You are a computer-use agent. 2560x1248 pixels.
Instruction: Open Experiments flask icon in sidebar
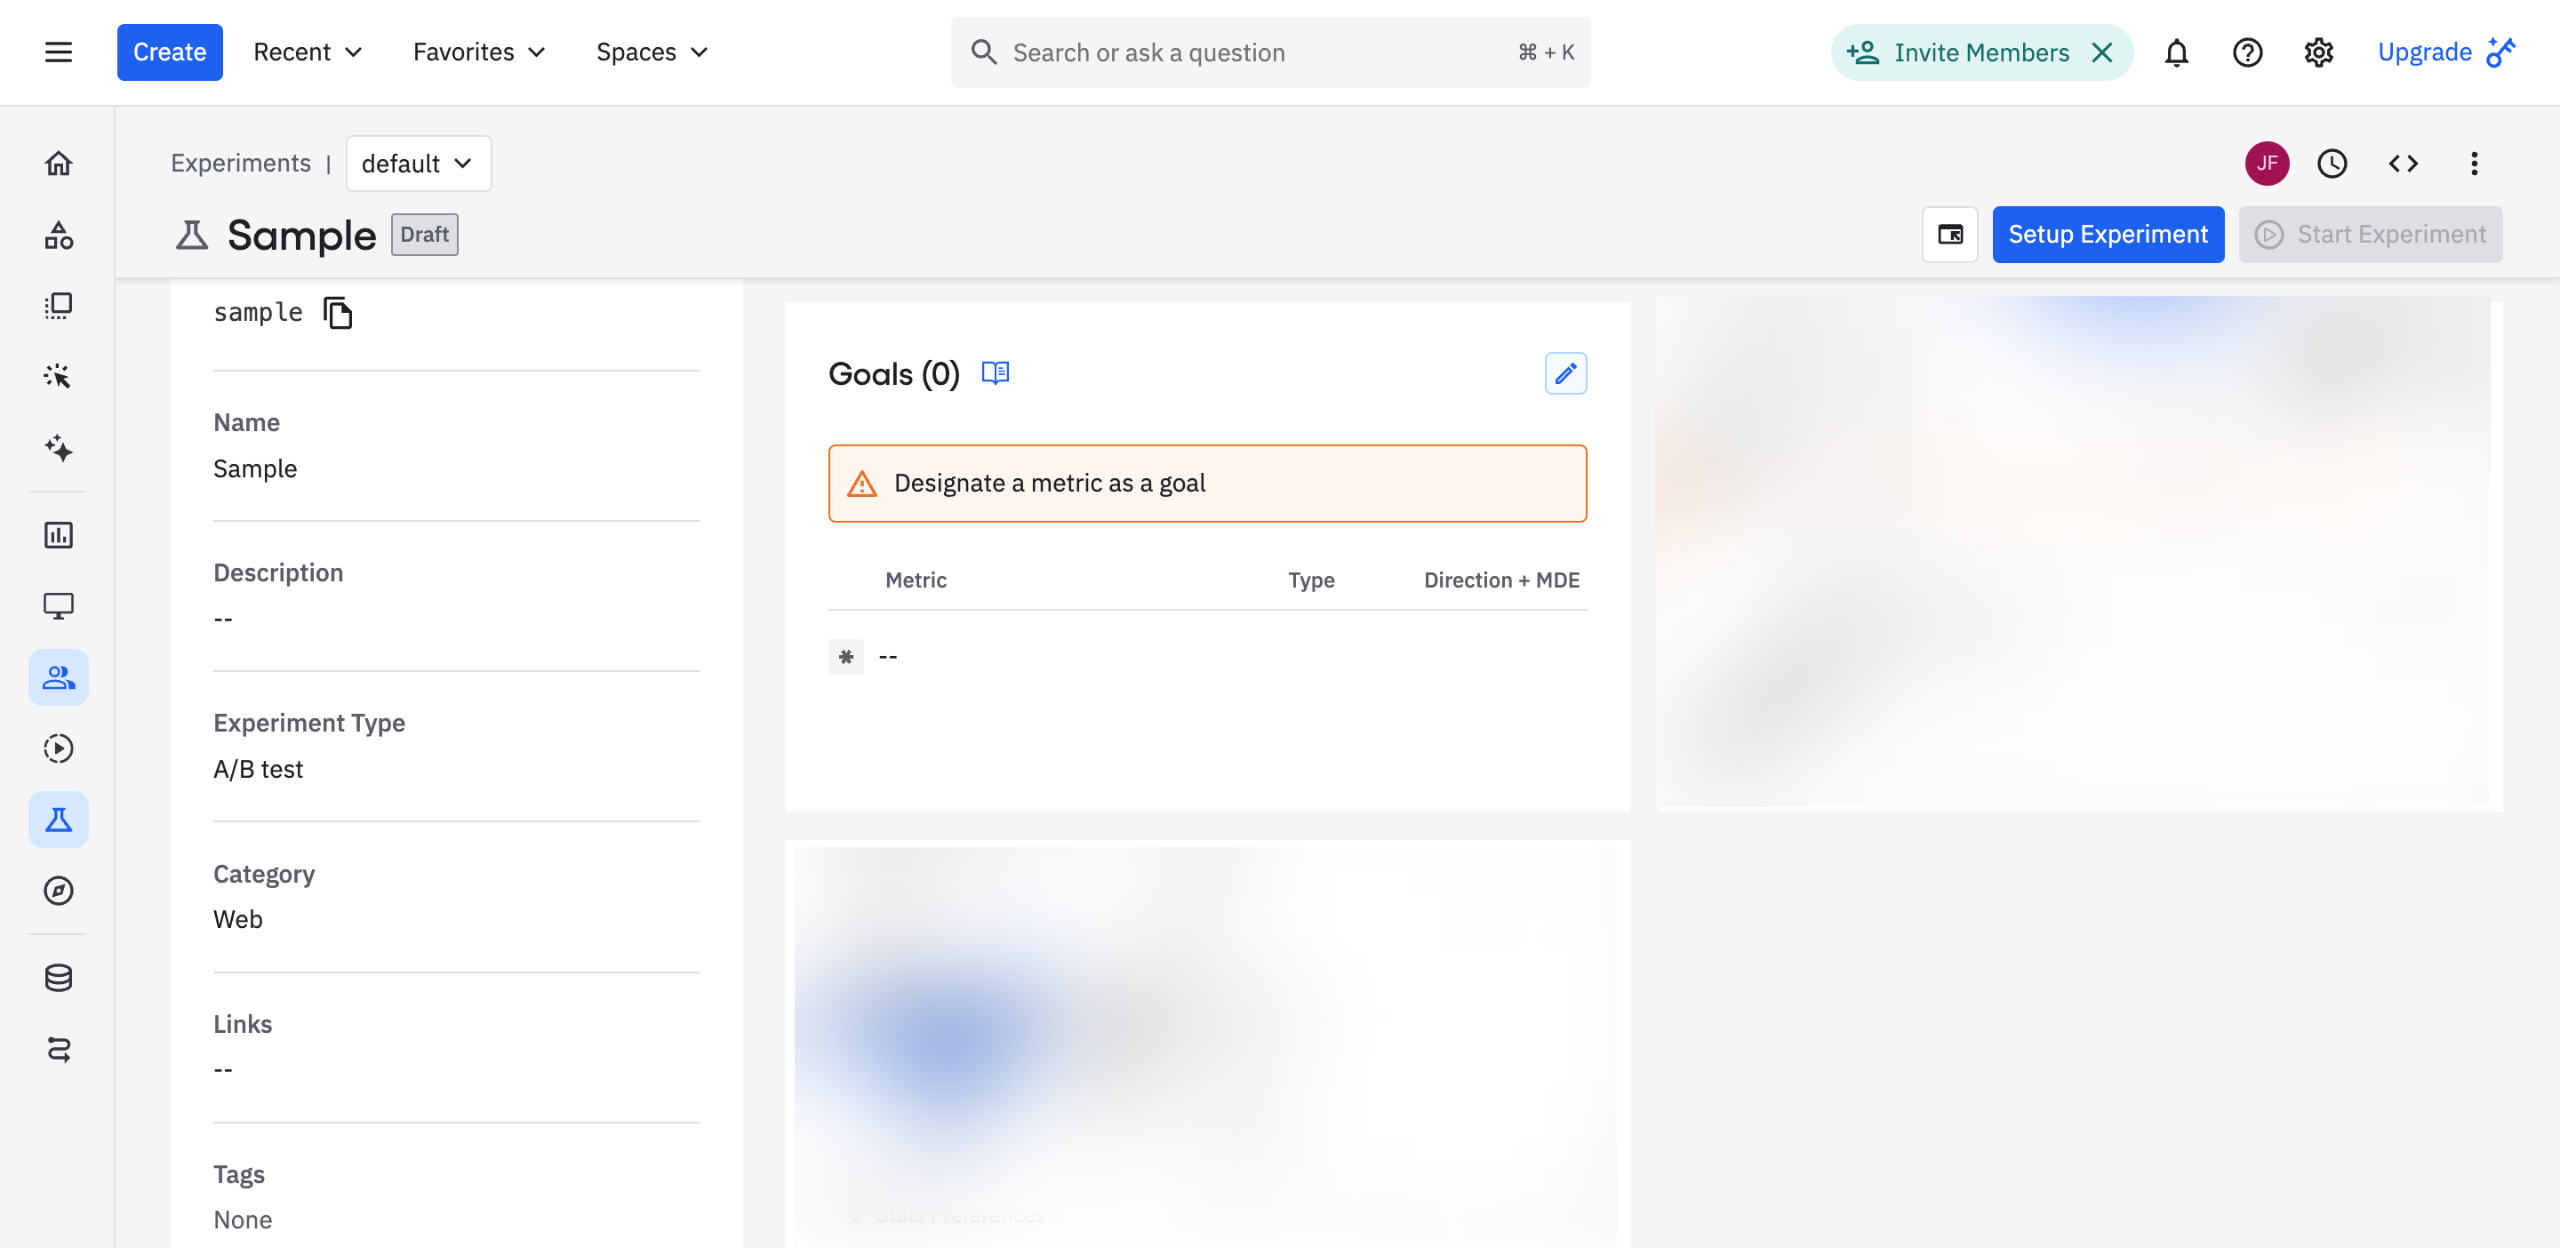(x=58, y=820)
